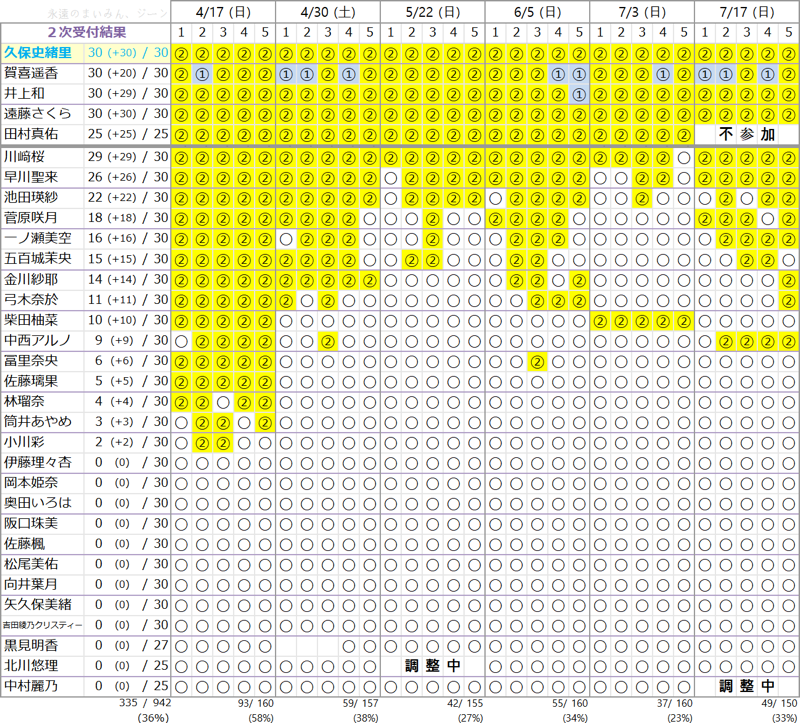Click the 93/ 160 total under 4/17

pyautogui.click(x=256, y=703)
